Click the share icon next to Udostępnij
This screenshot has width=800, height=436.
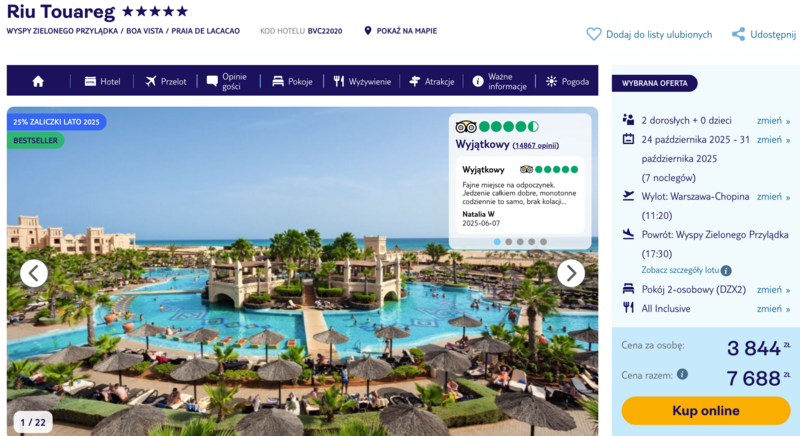(738, 34)
